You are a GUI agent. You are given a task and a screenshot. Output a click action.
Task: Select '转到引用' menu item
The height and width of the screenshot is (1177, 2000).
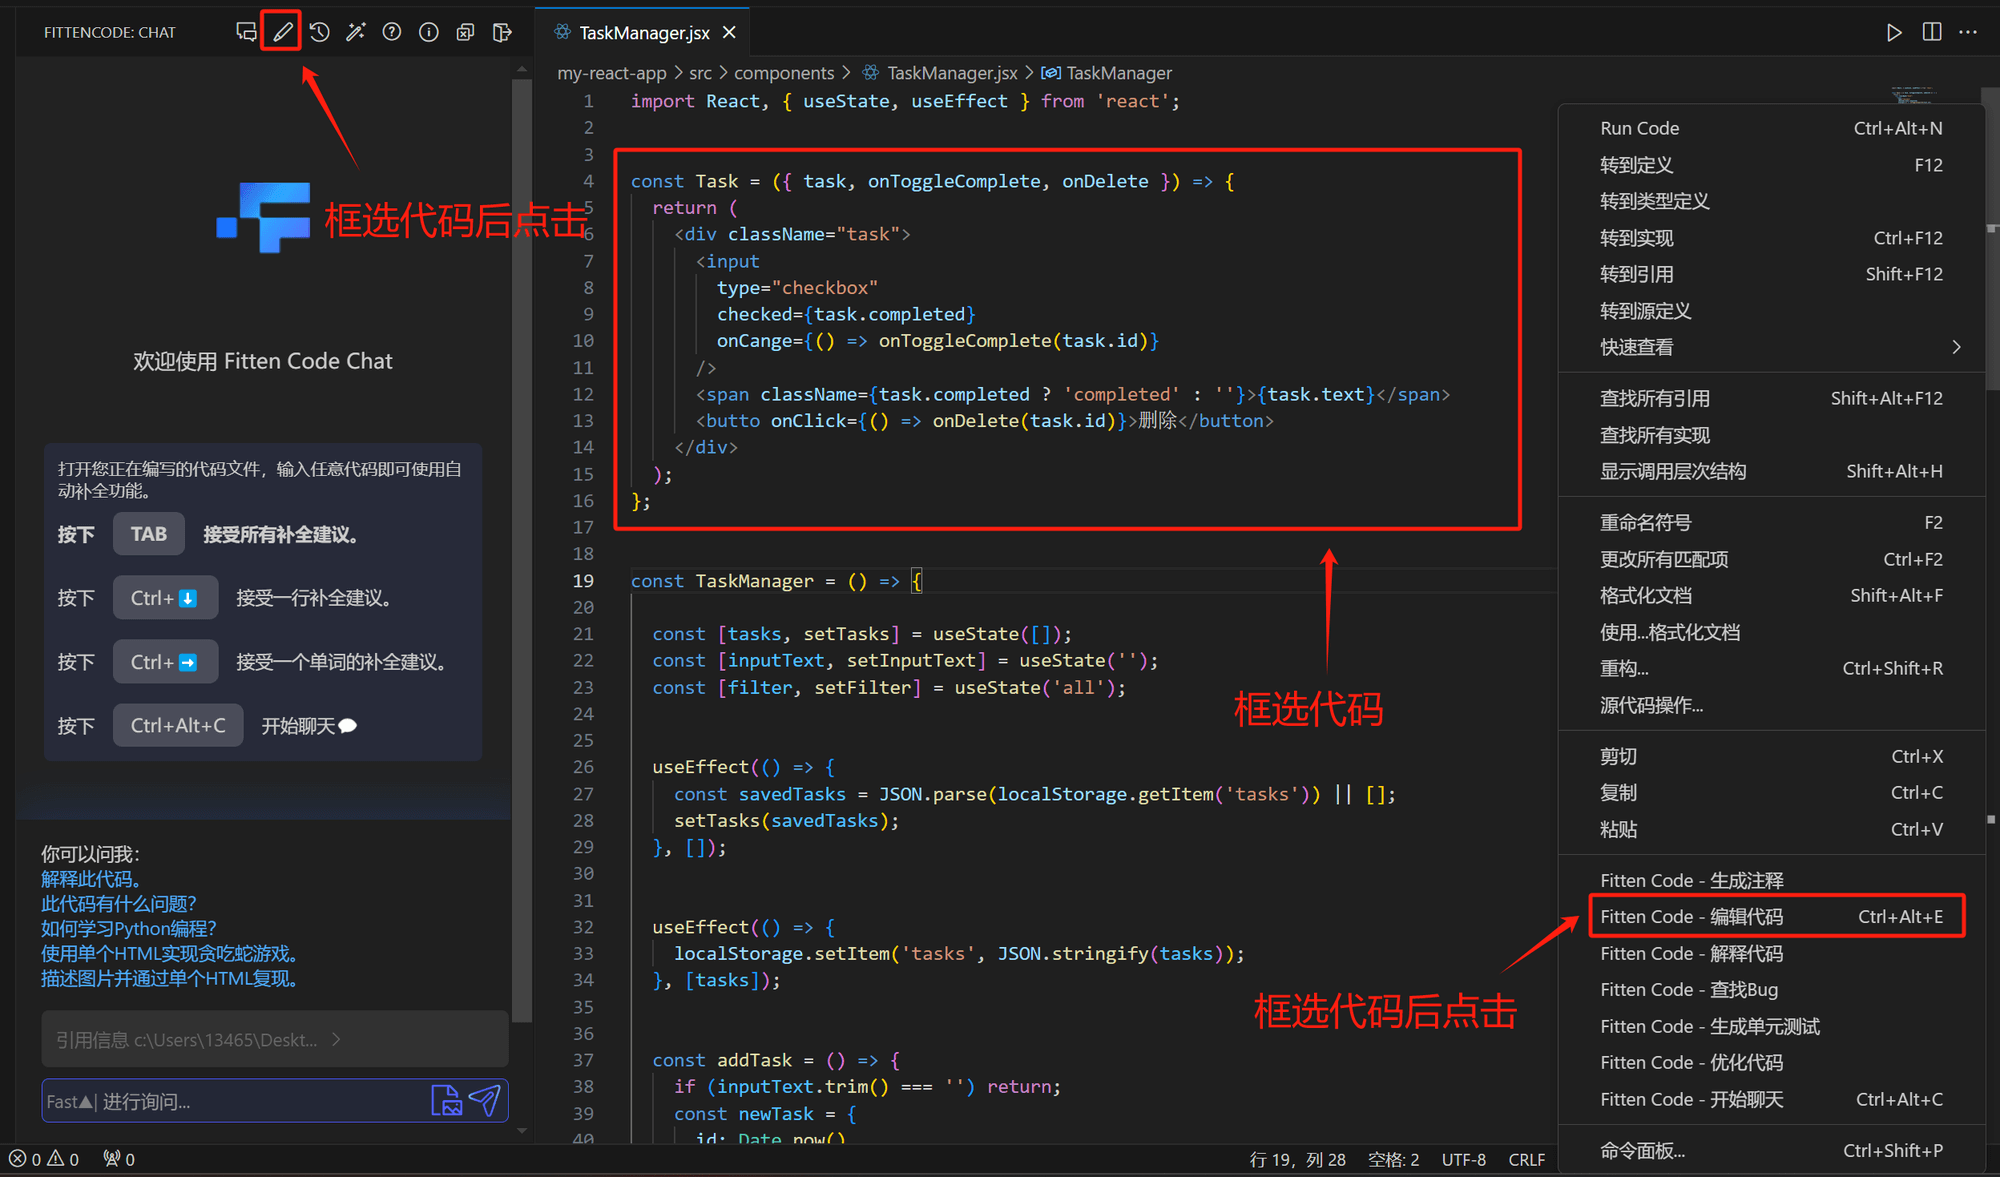(1771, 274)
